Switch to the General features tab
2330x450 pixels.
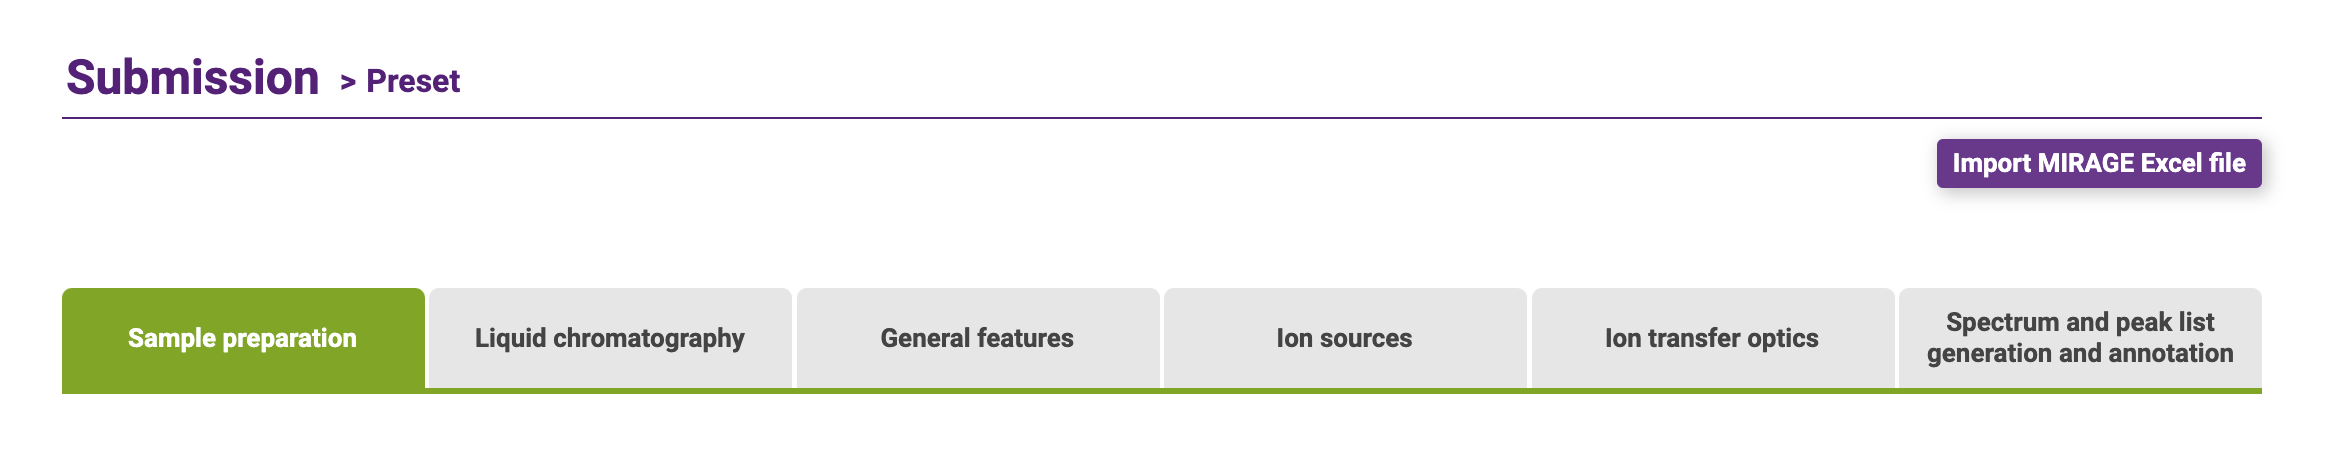pos(977,338)
